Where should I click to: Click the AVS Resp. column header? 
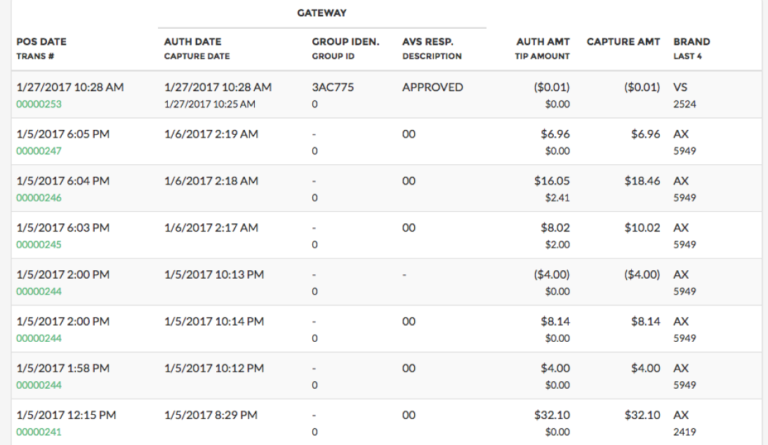[428, 42]
